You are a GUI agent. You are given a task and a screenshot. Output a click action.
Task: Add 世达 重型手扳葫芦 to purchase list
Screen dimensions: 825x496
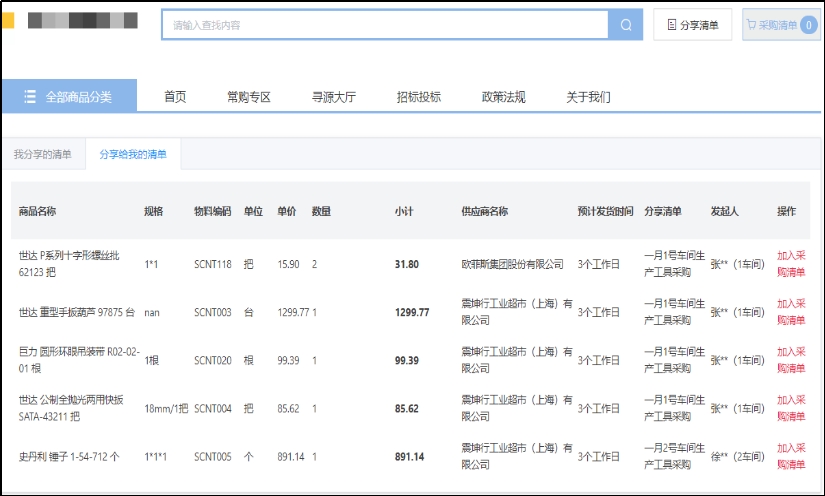(791, 312)
